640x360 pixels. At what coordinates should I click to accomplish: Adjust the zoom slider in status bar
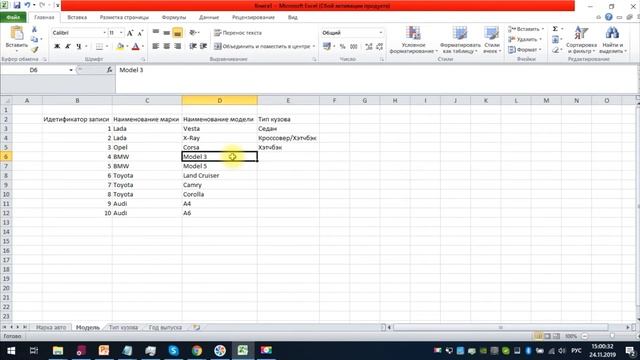coord(611,336)
